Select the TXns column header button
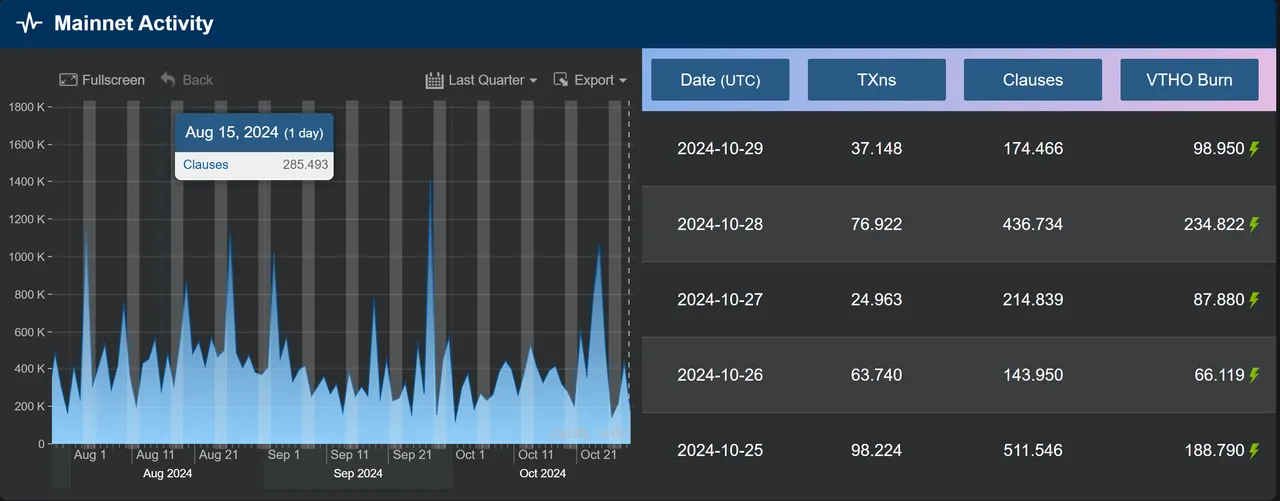The height and width of the screenshot is (501, 1280). [x=877, y=79]
